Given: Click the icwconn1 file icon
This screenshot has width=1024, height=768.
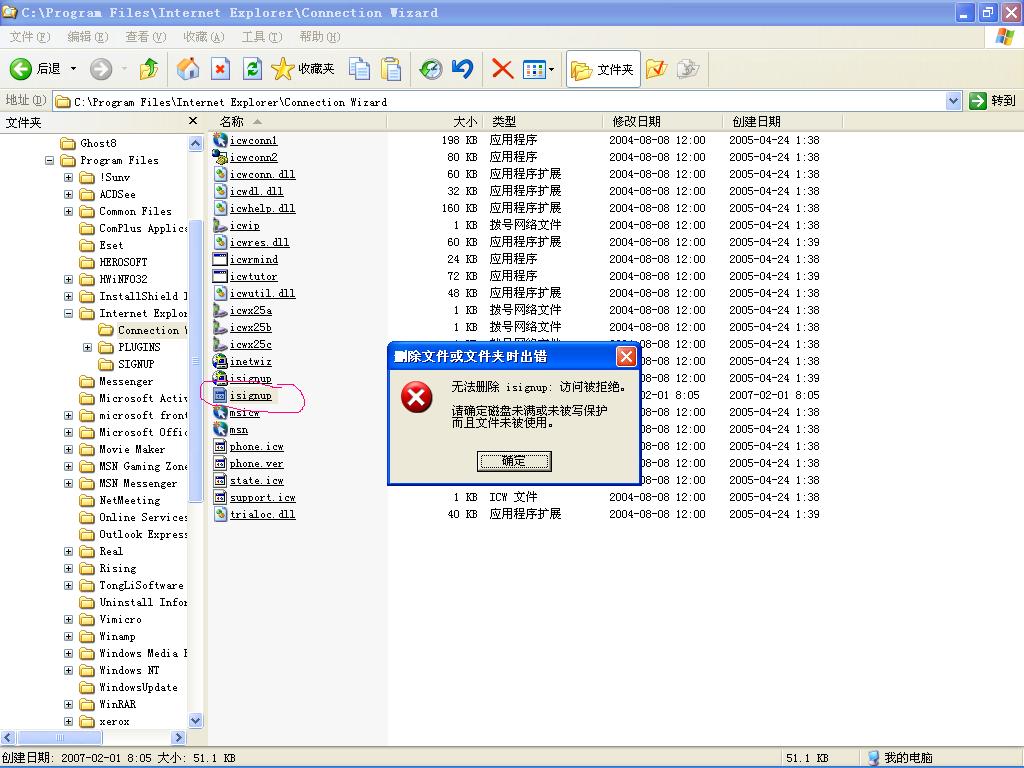Looking at the screenshot, I should click(x=220, y=140).
